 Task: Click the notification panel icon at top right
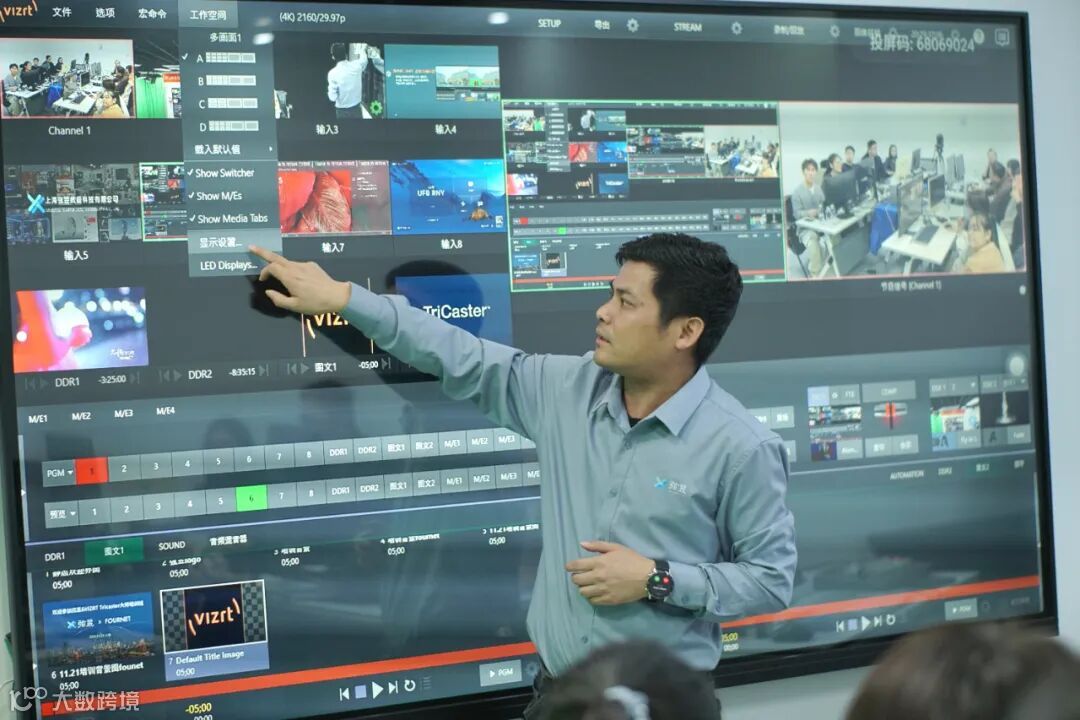(x=1003, y=37)
